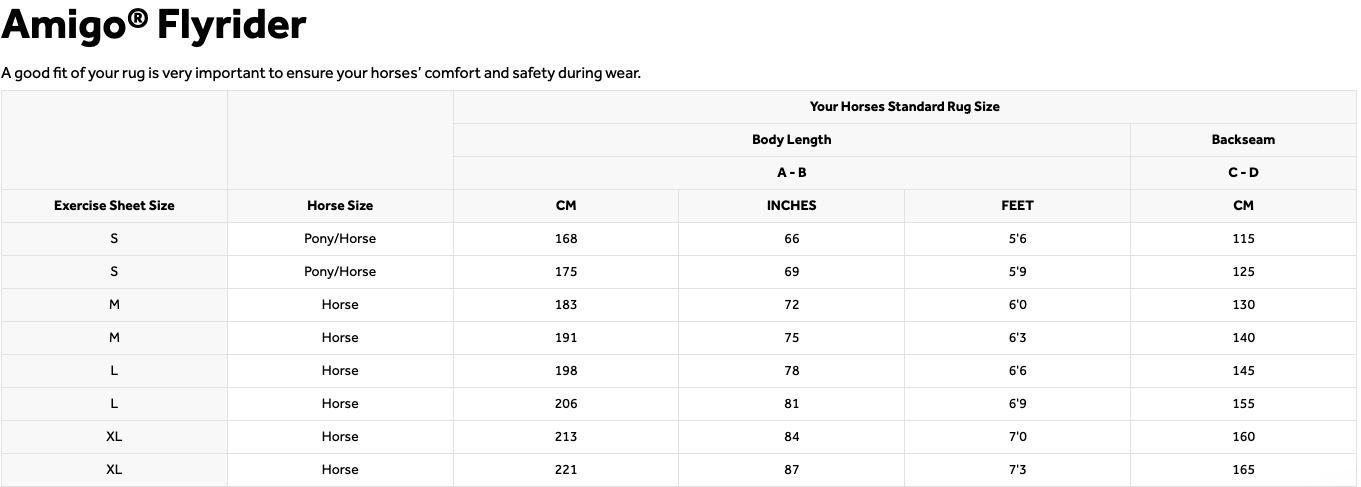
Task: Click the 145 backseam value cell
Action: [1243, 371]
